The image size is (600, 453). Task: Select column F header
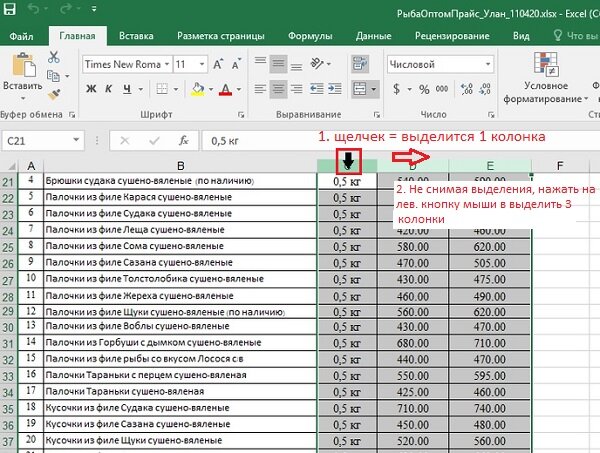click(x=560, y=166)
